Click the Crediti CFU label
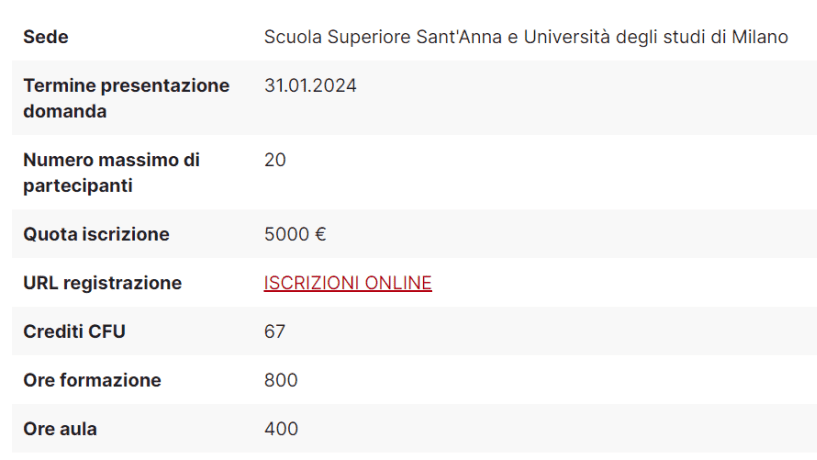This screenshot has width=817, height=460. tap(74, 332)
